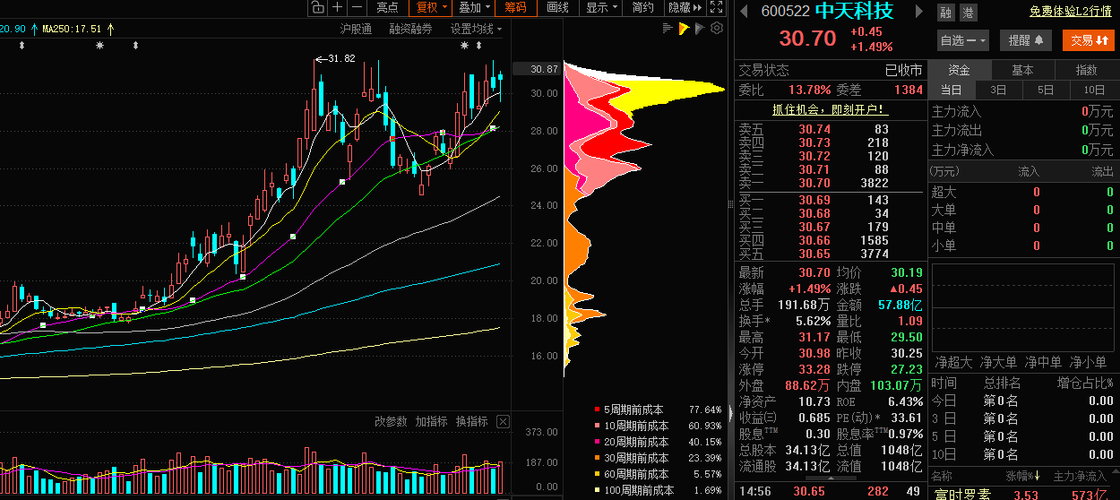
Task: Click the 融 margin trading badge
Action: coord(946,11)
